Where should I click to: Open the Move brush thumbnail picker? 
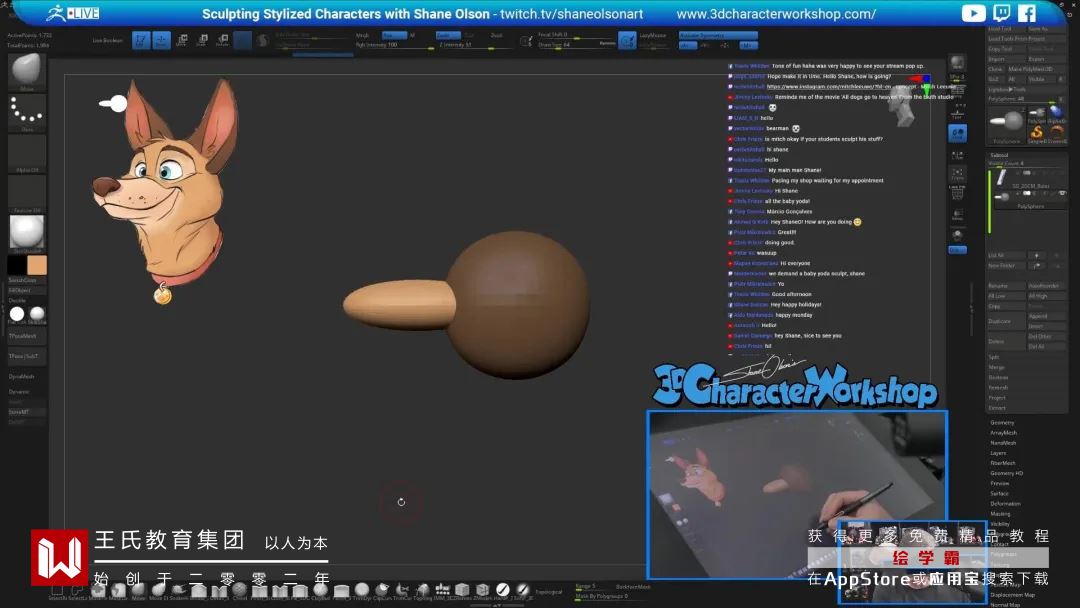point(26,71)
